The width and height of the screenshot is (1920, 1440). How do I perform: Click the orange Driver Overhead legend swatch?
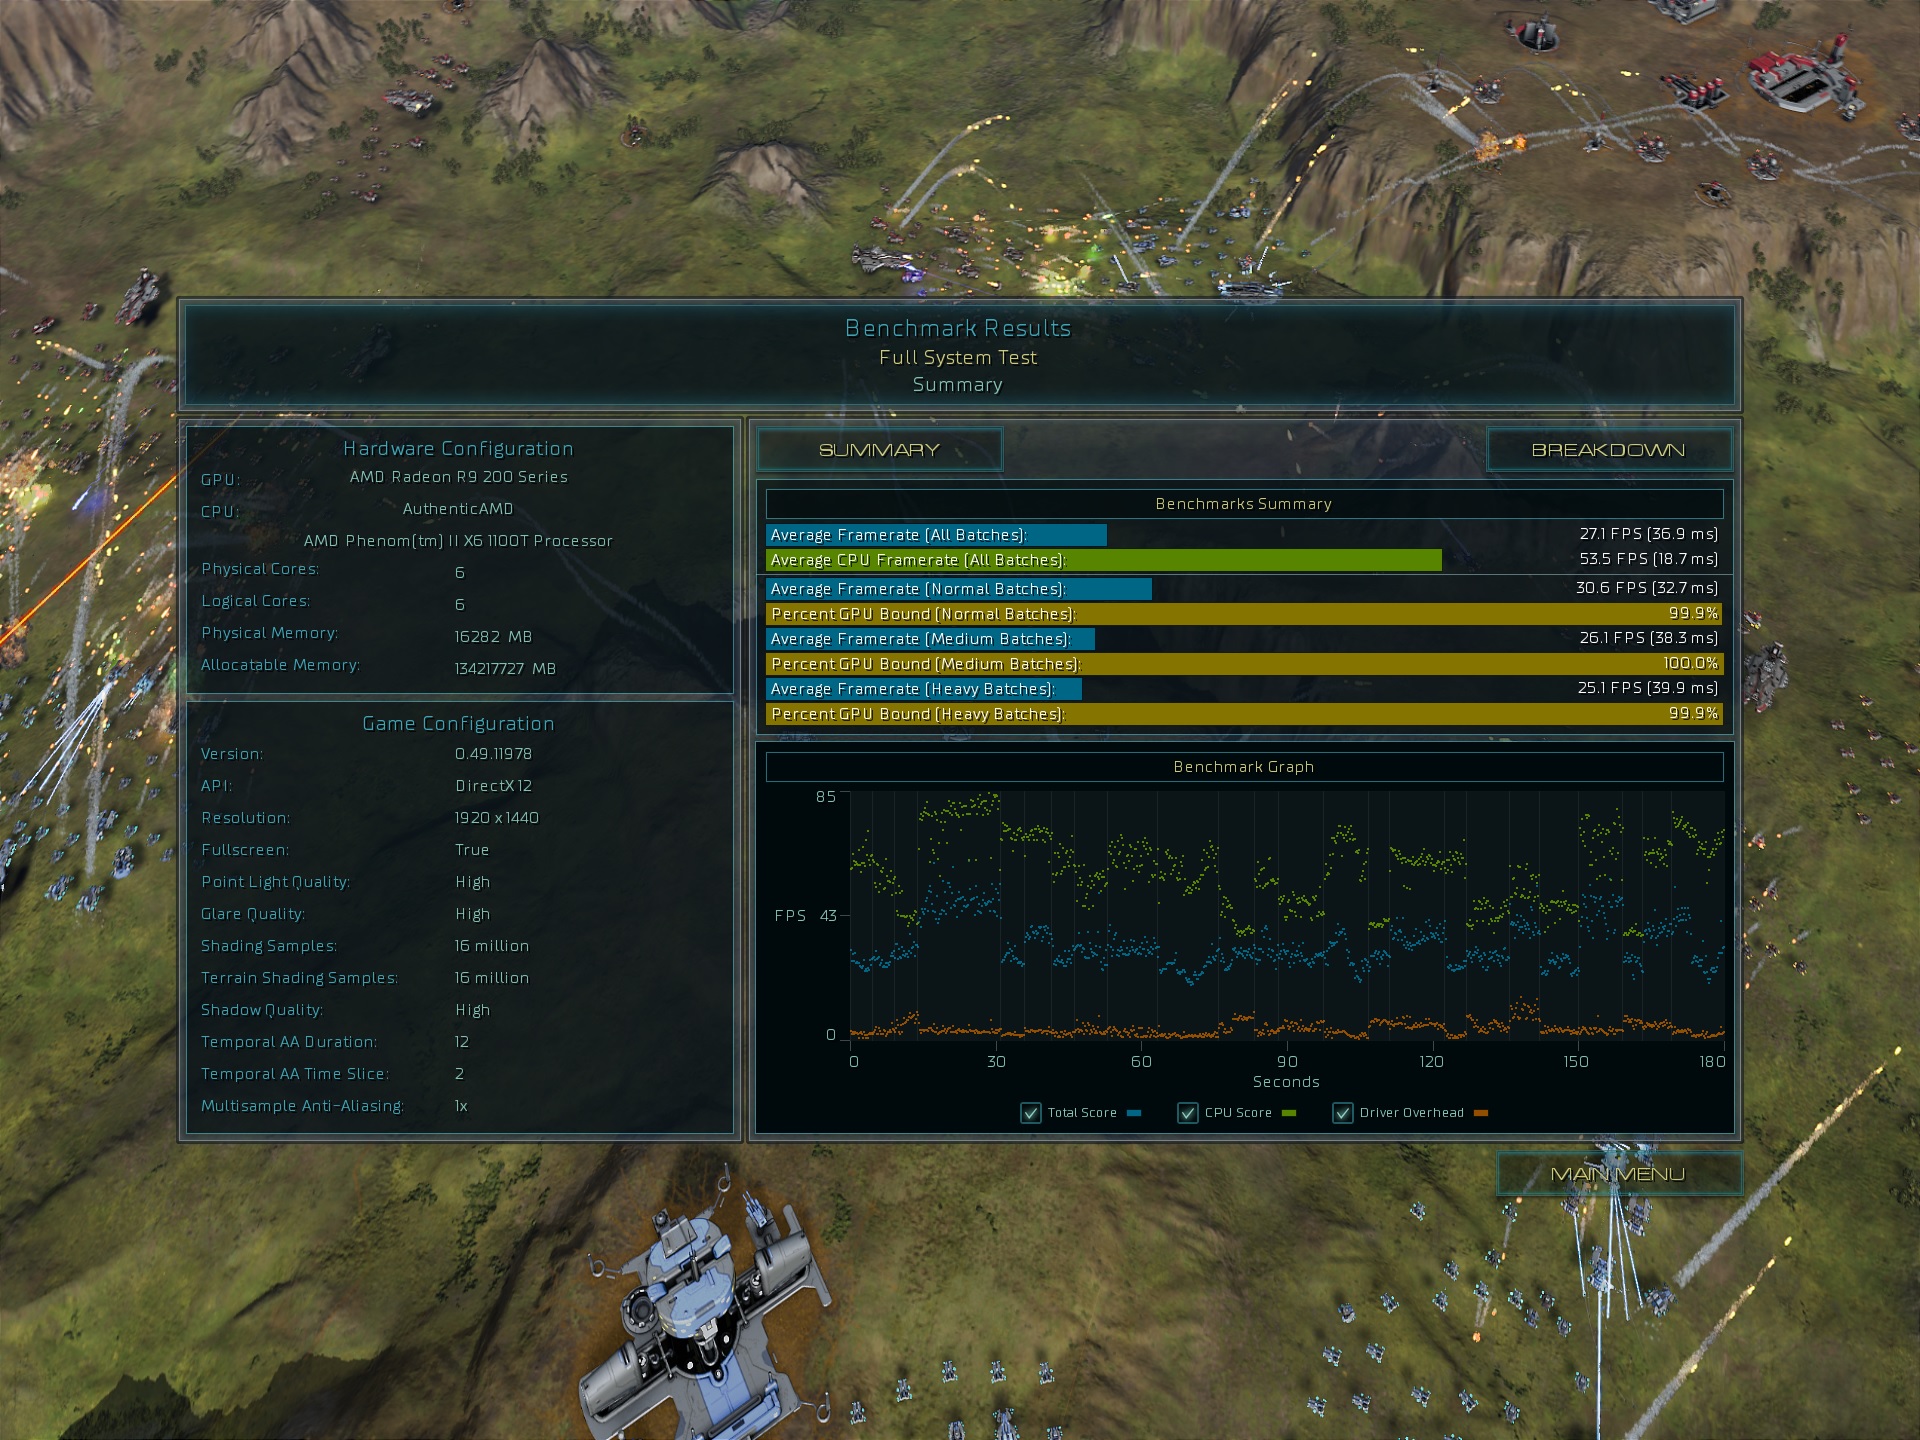coord(1481,1113)
